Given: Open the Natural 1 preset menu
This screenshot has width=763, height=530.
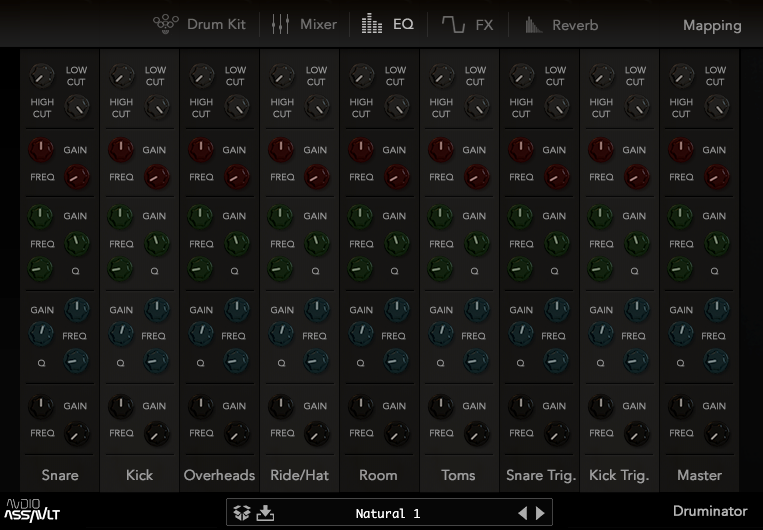Looking at the screenshot, I should 388,513.
